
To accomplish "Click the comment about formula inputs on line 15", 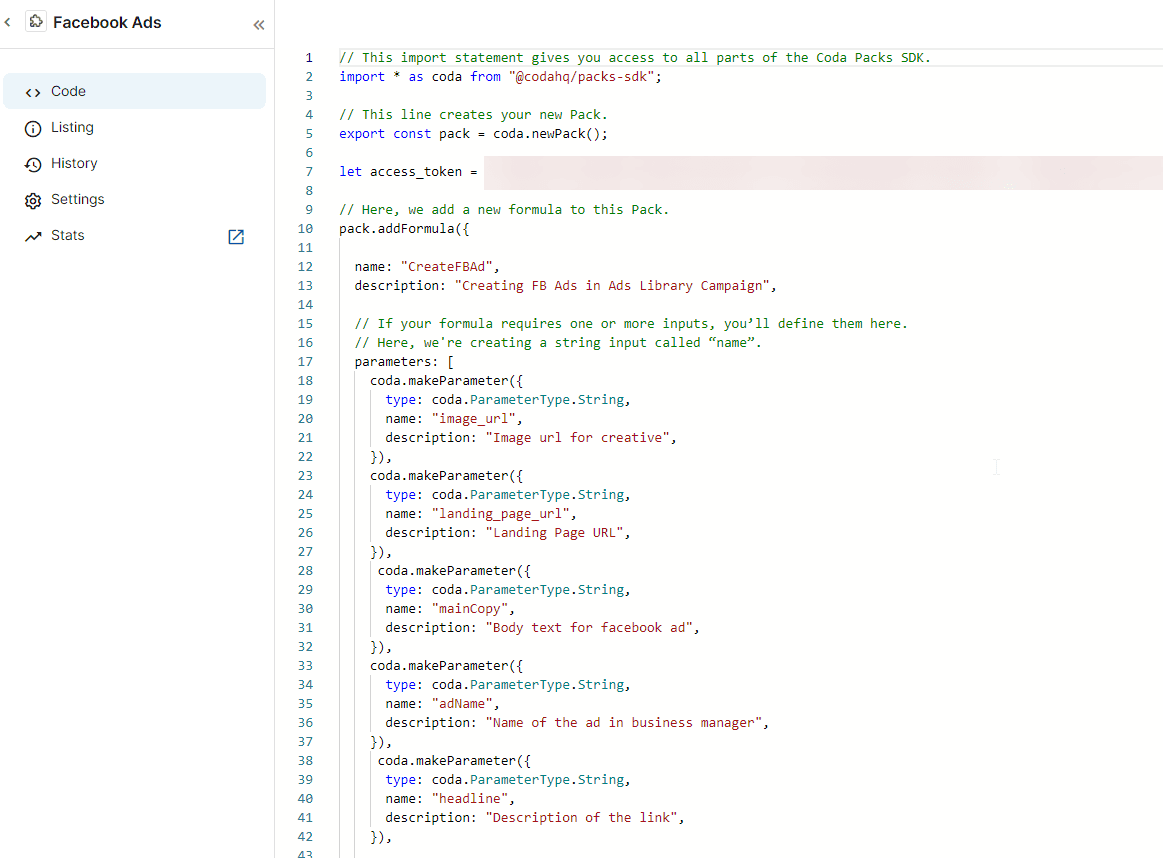I will pyautogui.click(x=631, y=324).
